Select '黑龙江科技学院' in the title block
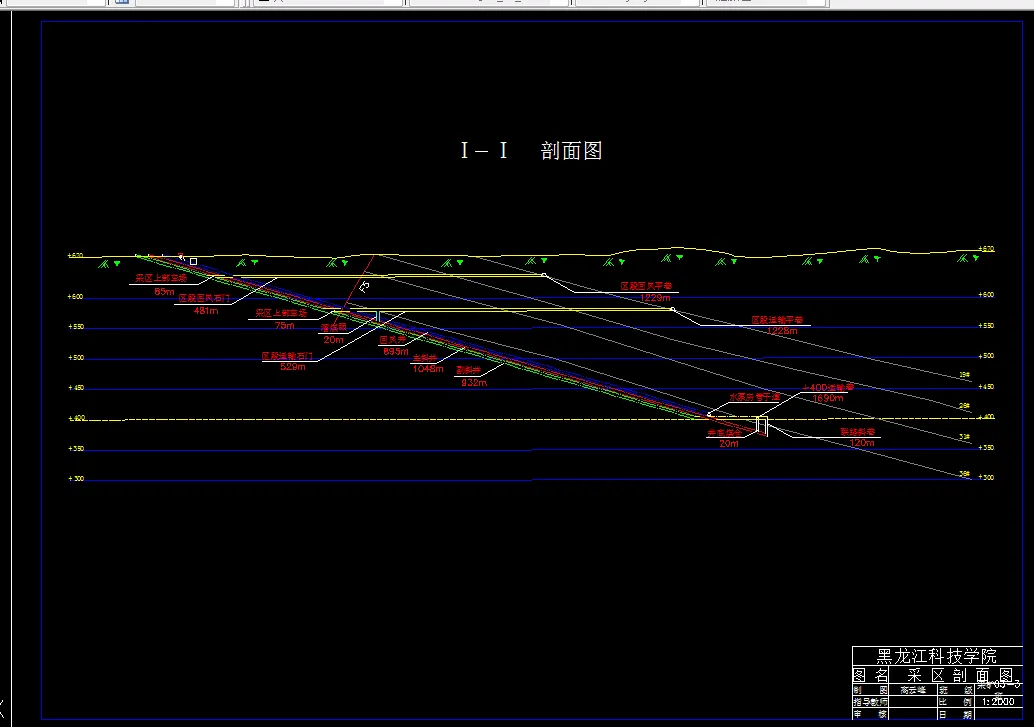Image resolution: width=1034 pixels, height=727 pixels. pyautogui.click(x=936, y=656)
